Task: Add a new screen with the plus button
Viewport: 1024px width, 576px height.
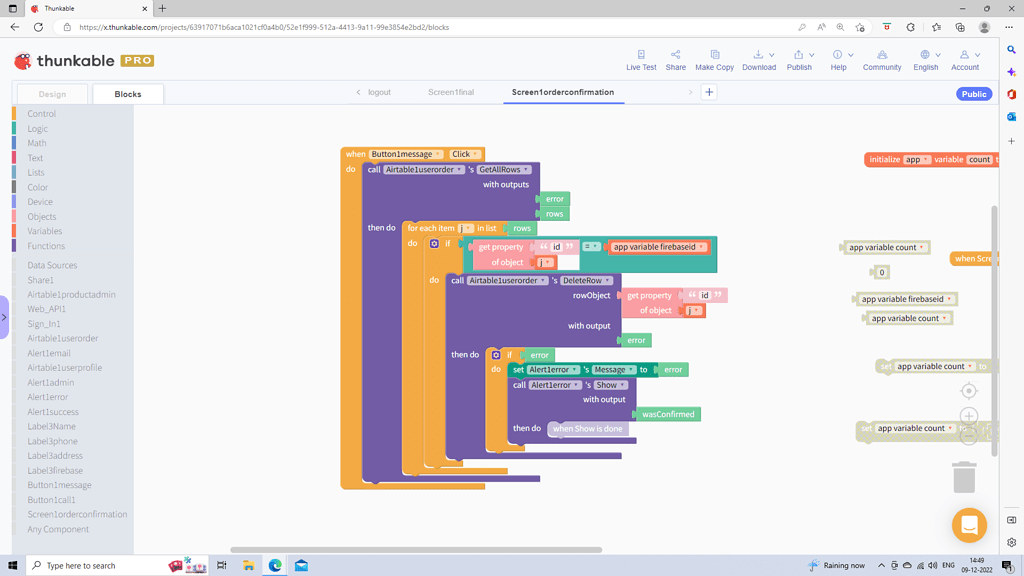Action: click(708, 92)
